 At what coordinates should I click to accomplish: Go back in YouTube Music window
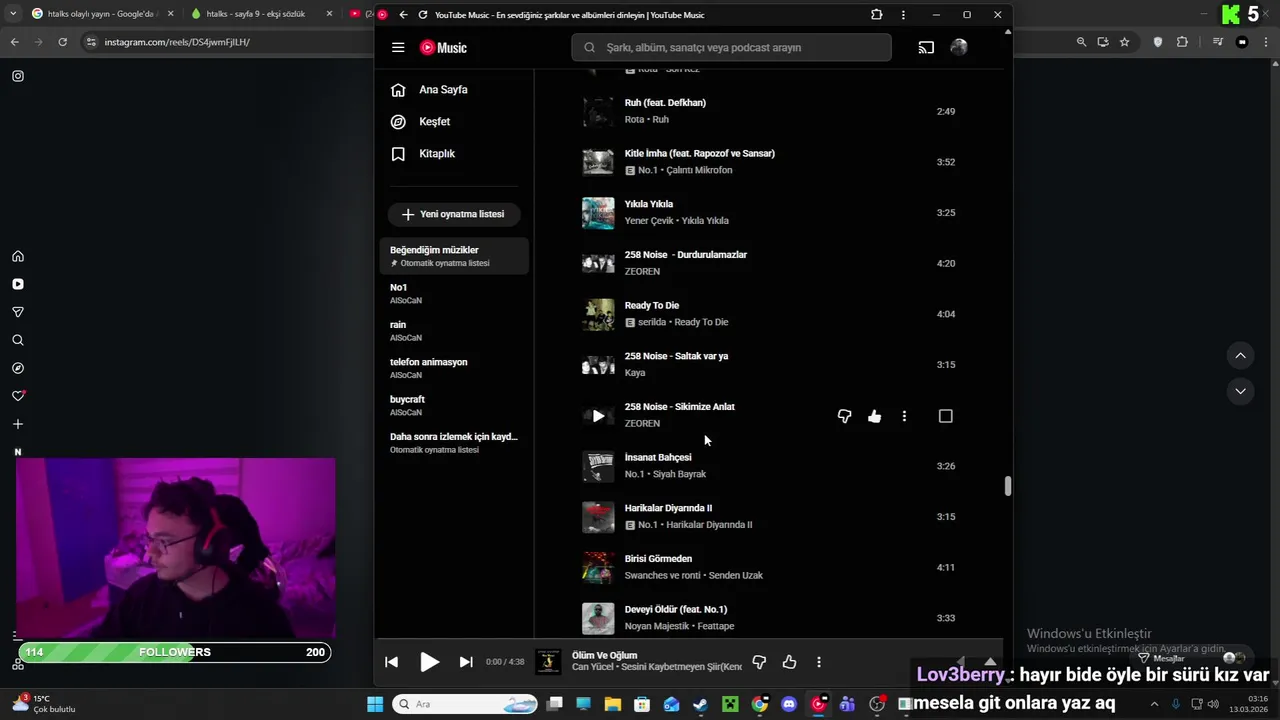403,15
